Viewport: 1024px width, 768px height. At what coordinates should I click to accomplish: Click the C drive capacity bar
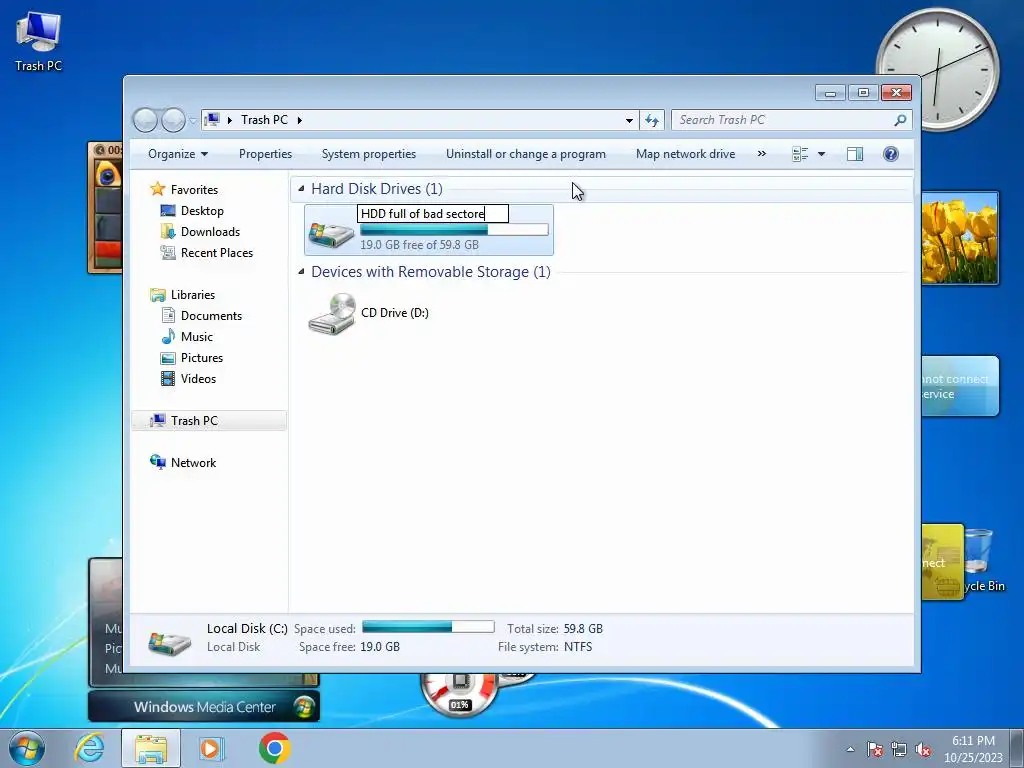pos(455,230)
